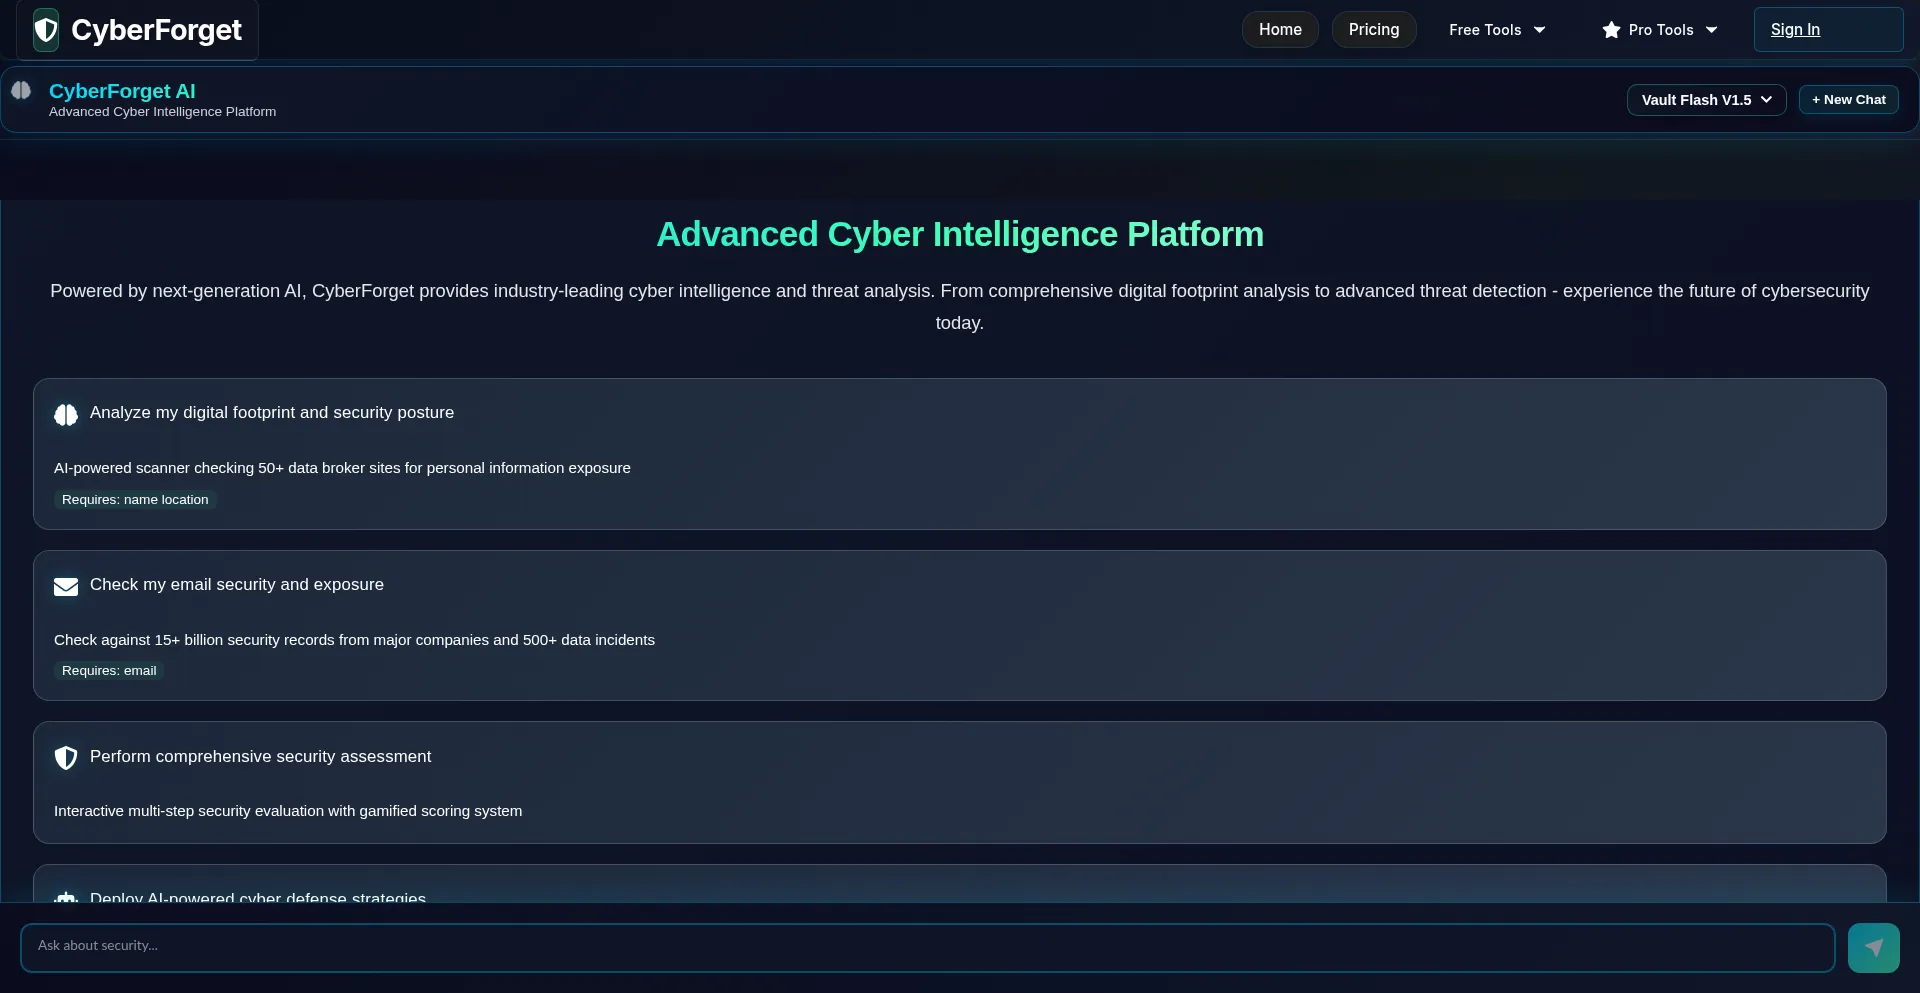
Task: Open the Pricing page from navbar
Action: (x=1373, y=30)
